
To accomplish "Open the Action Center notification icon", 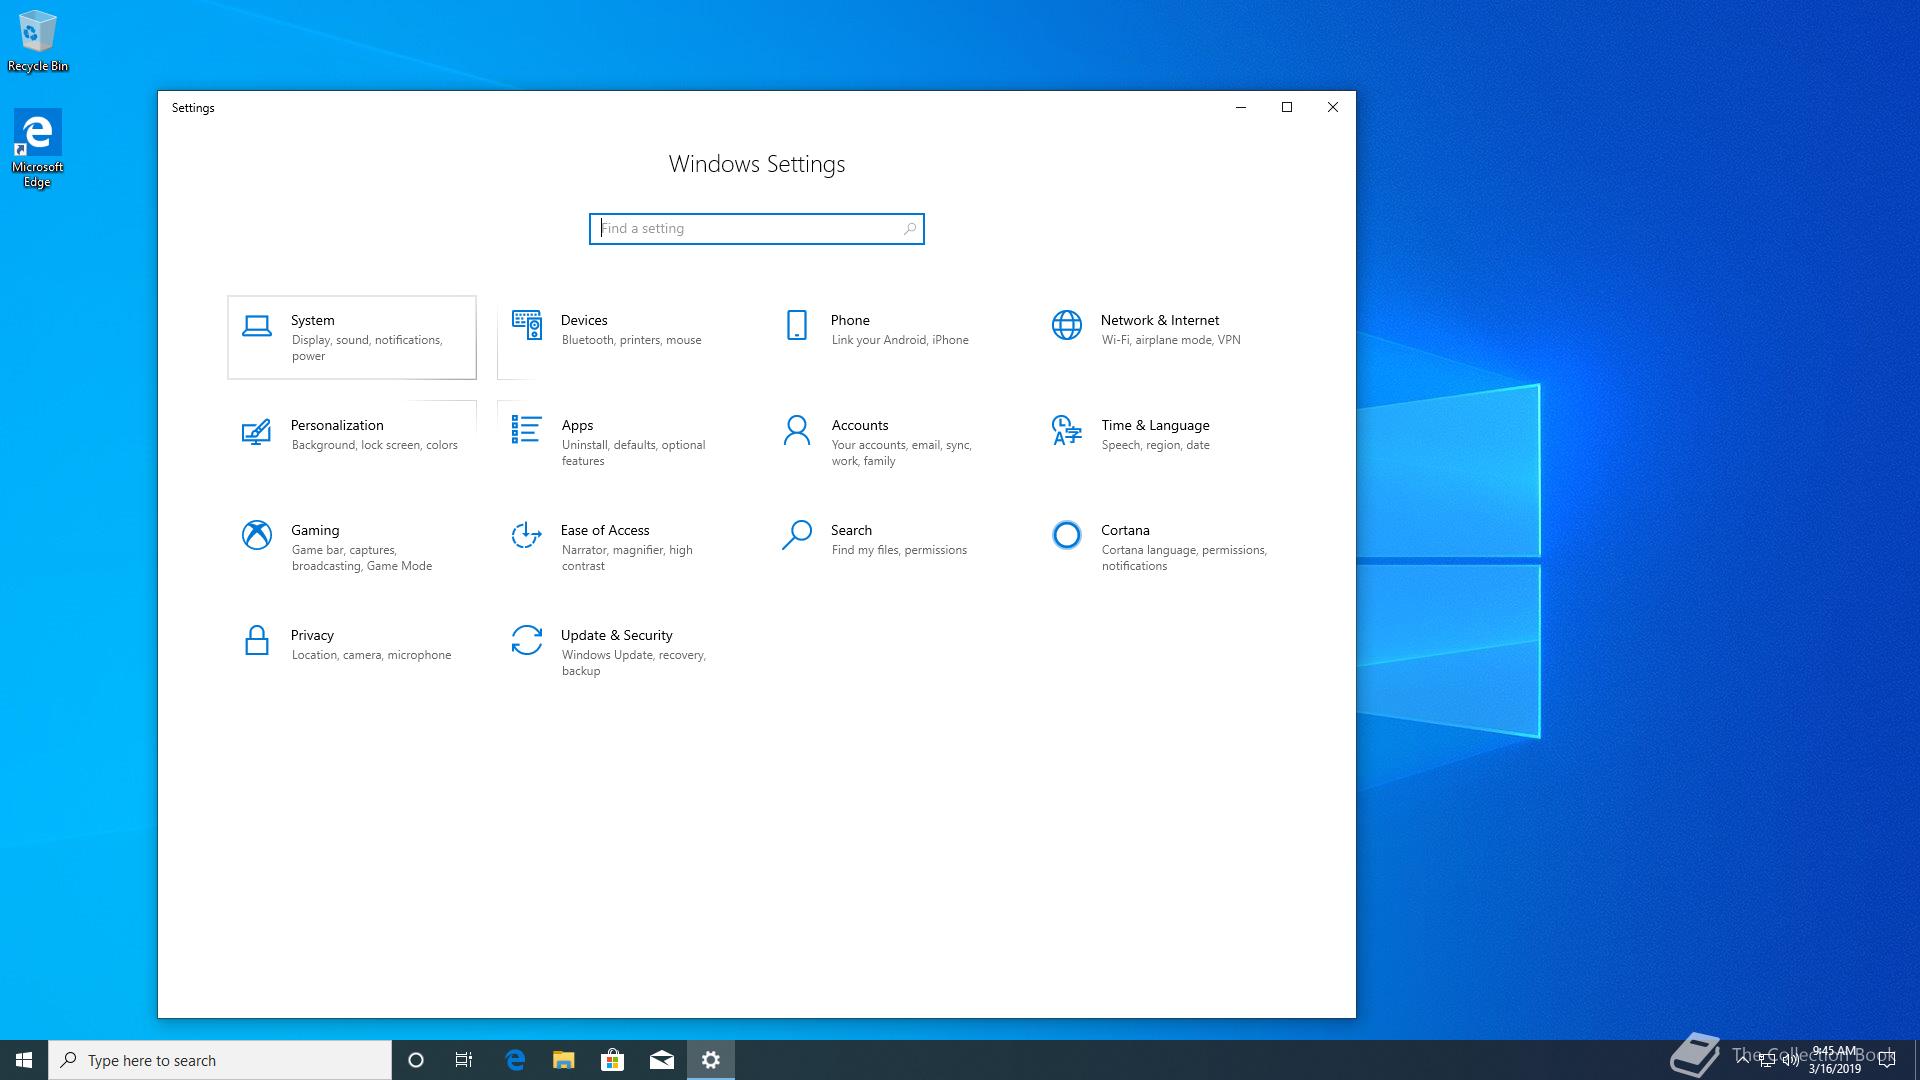I will click(x=1887, y=1060).
